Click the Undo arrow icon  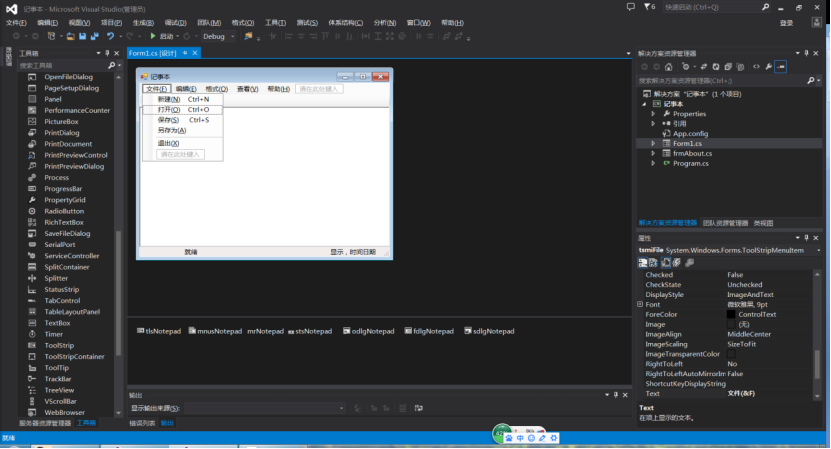(110, 37)
